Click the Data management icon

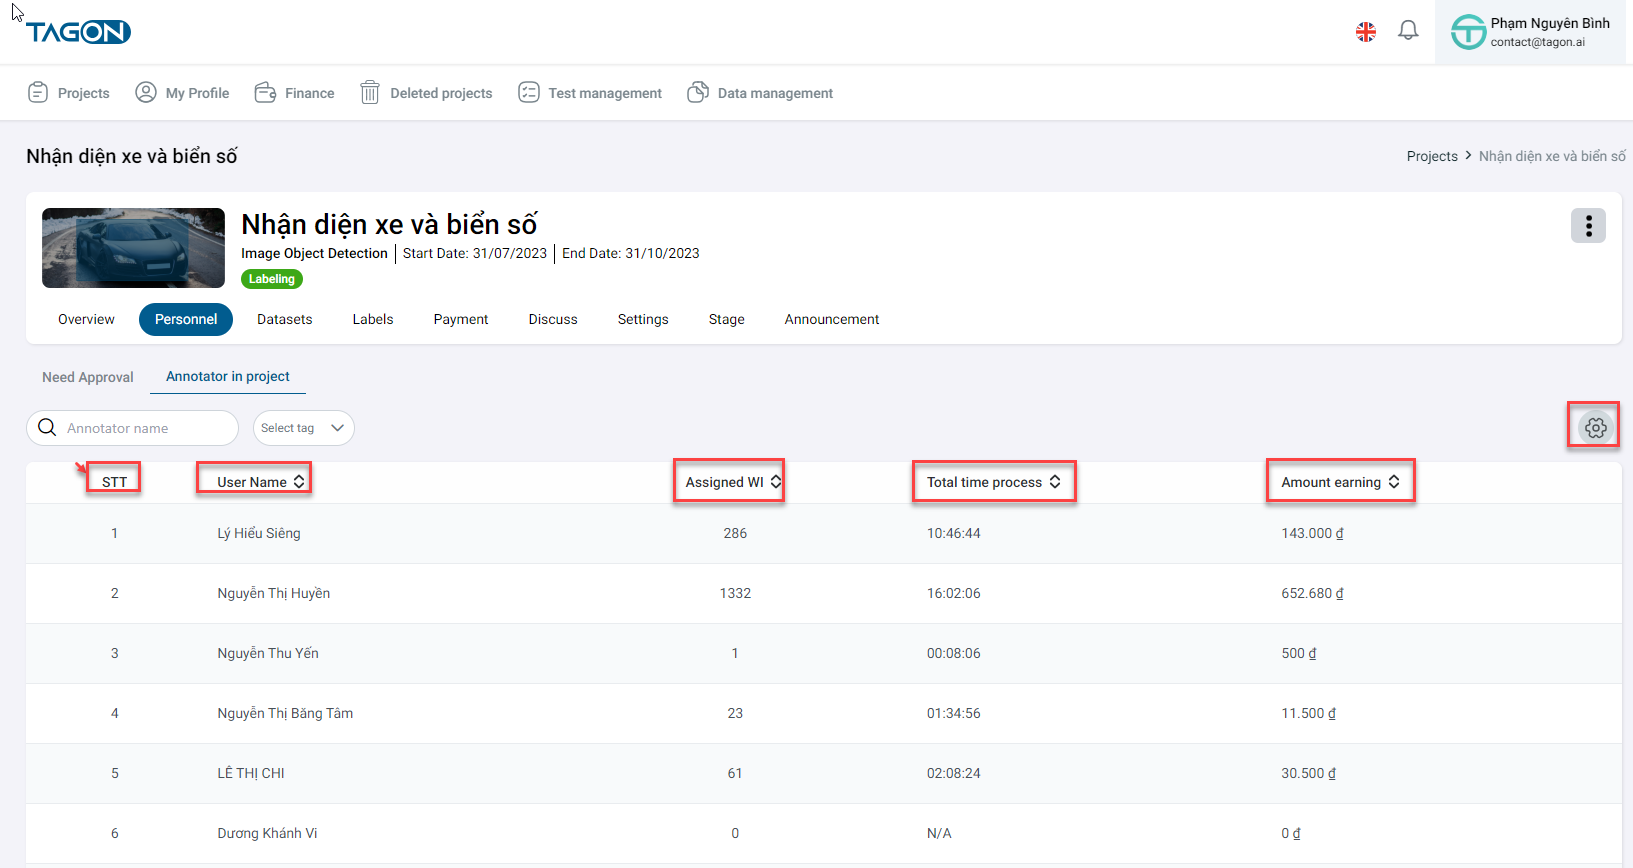click(x=698, y=93)
